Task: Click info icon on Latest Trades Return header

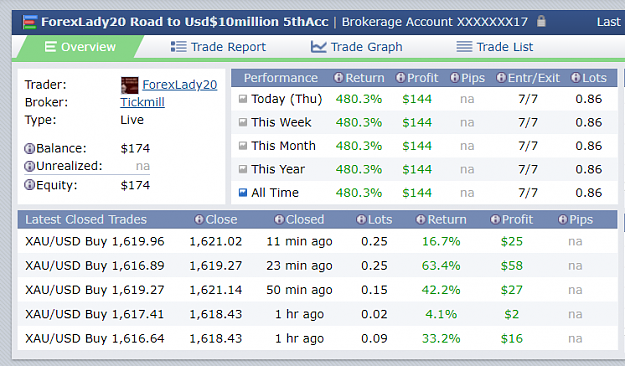Action: click(x=421, y=219)
